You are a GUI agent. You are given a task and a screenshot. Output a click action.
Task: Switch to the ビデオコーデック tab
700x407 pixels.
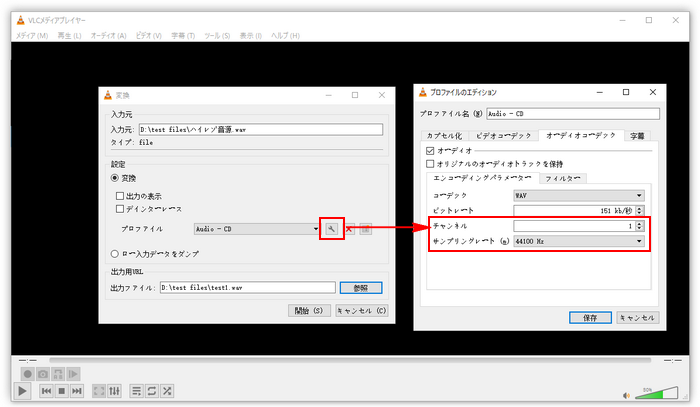coord(503,134)
